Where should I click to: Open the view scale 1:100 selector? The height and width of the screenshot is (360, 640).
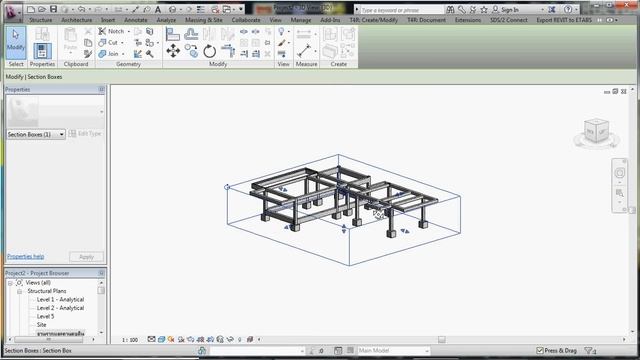coord(130,340)
